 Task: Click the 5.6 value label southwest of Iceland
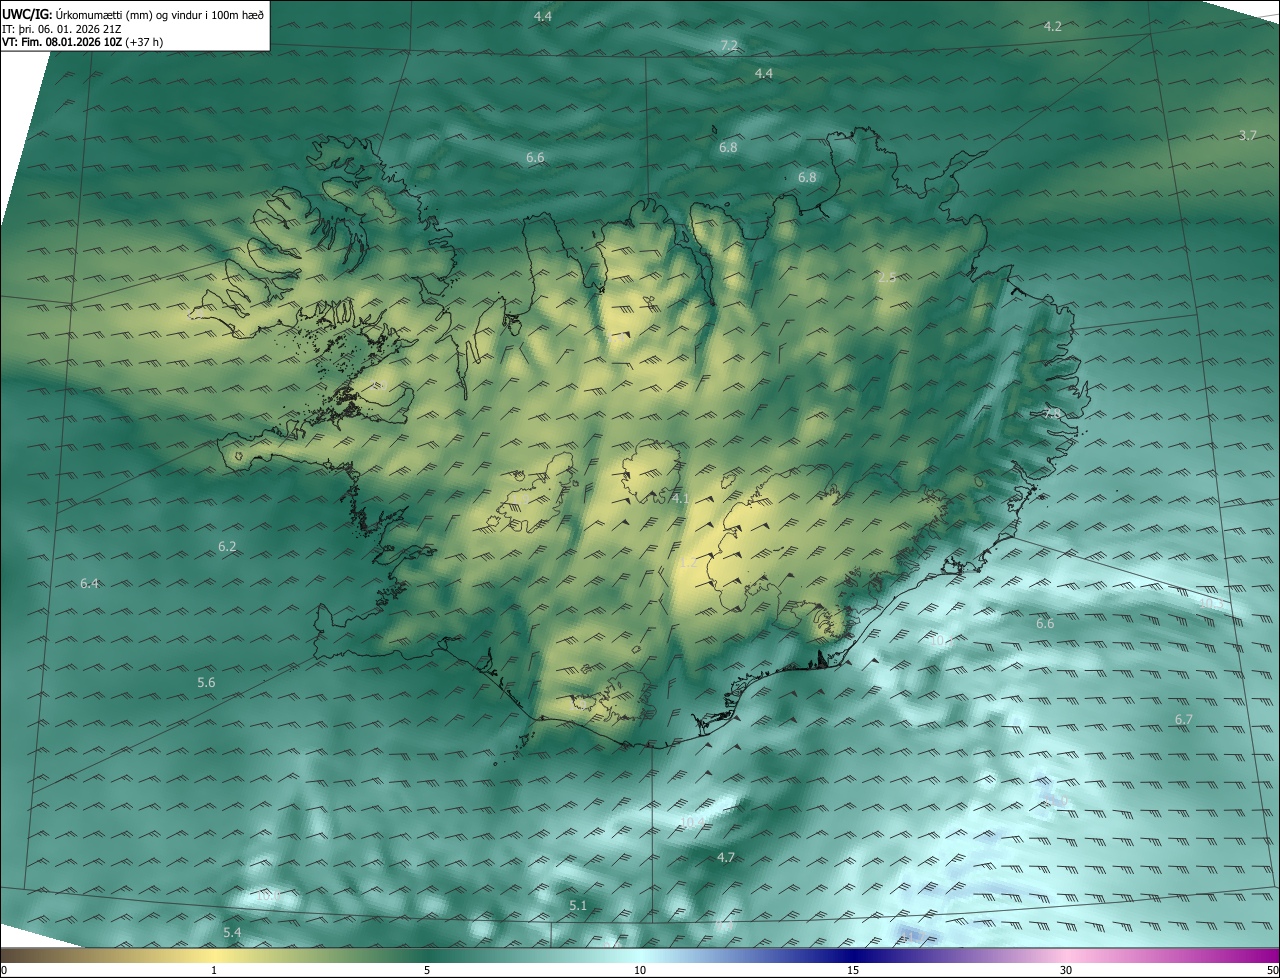206,683
